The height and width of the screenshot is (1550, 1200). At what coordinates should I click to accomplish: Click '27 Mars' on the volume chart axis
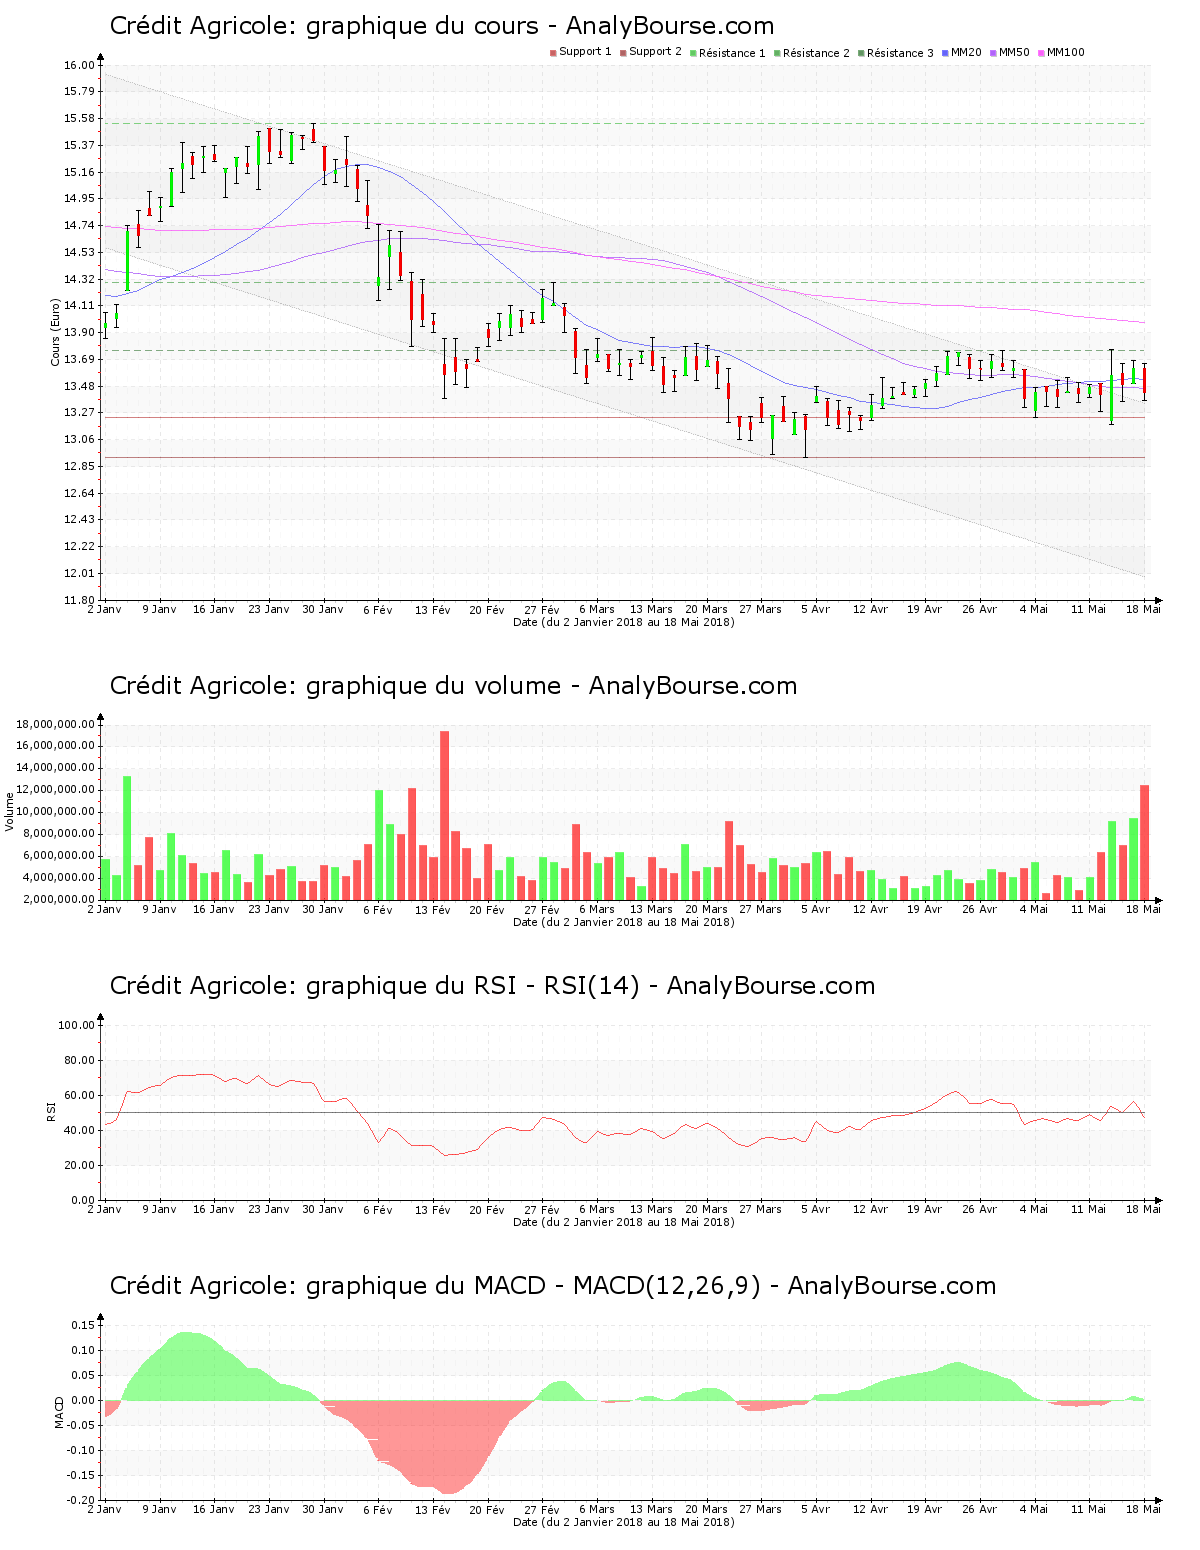point(761,909)
